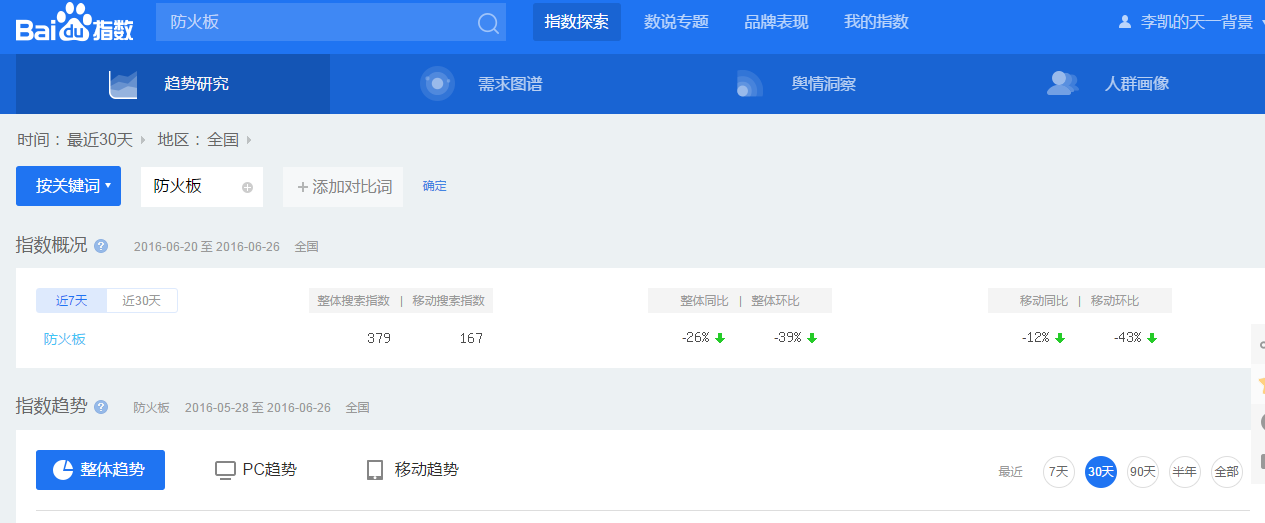Click the pie icon on 整体趋势
1265x523 pixels.
point(62,470)
